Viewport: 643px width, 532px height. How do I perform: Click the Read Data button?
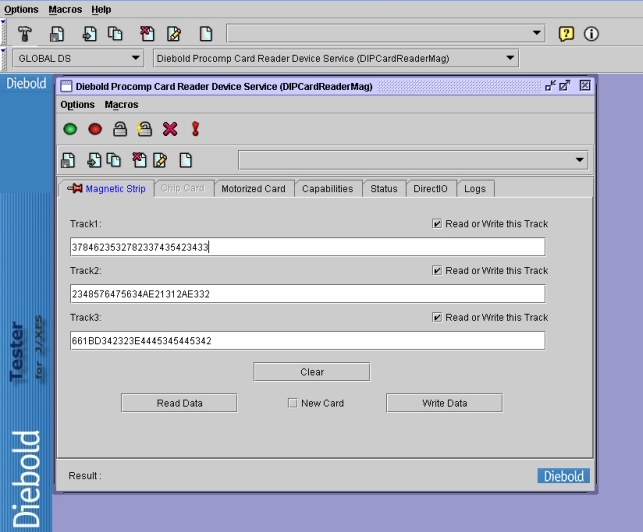point(179,403)
